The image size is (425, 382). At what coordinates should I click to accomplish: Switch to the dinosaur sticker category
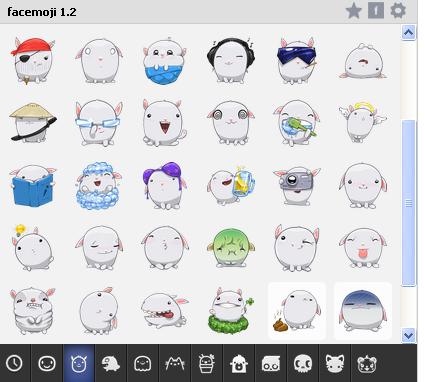coord(111,363)
